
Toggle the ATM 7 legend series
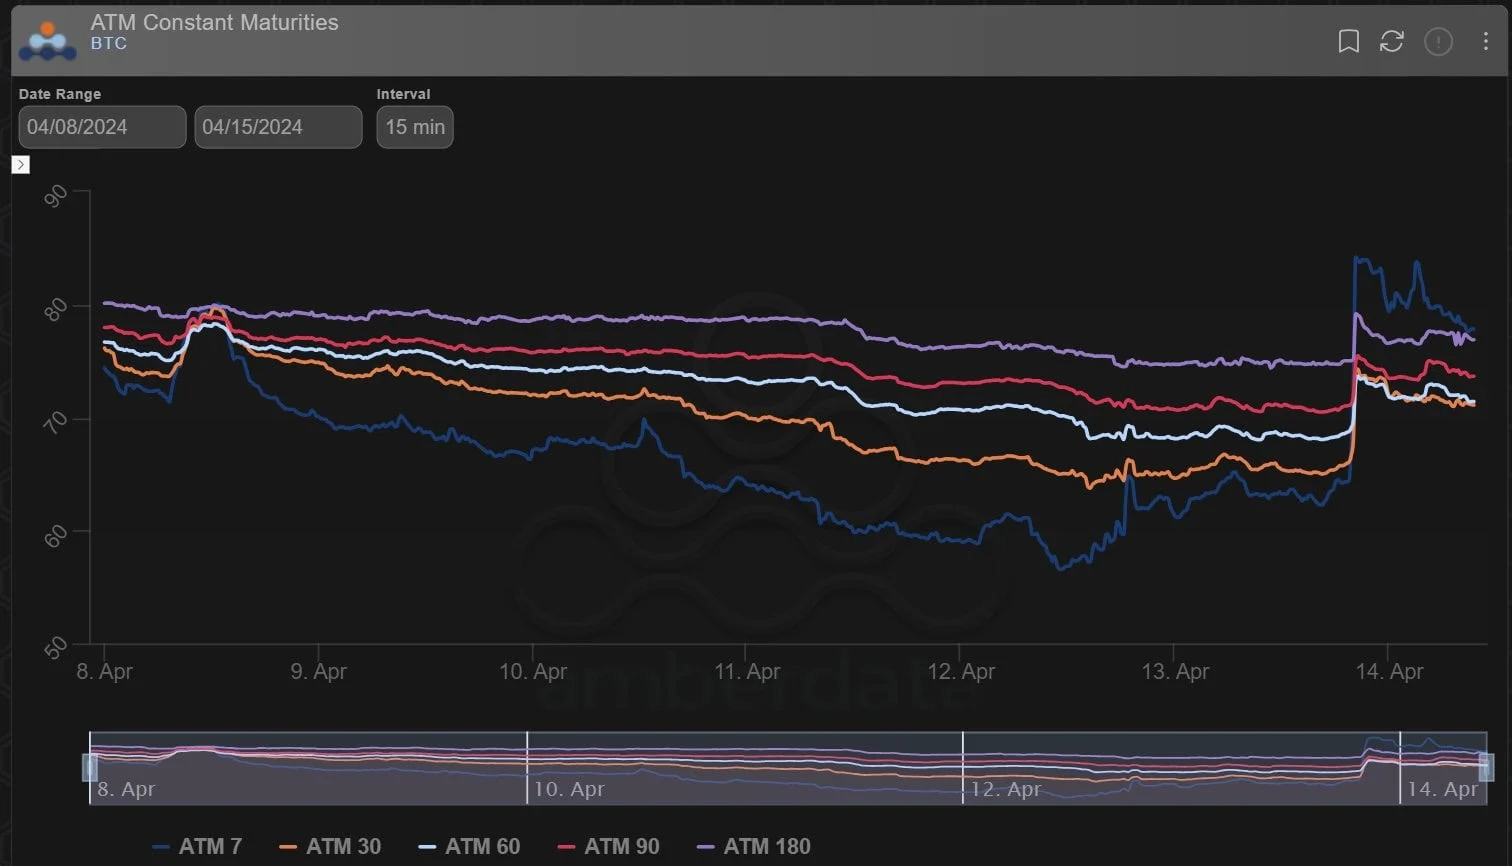[x=197, y=846]
